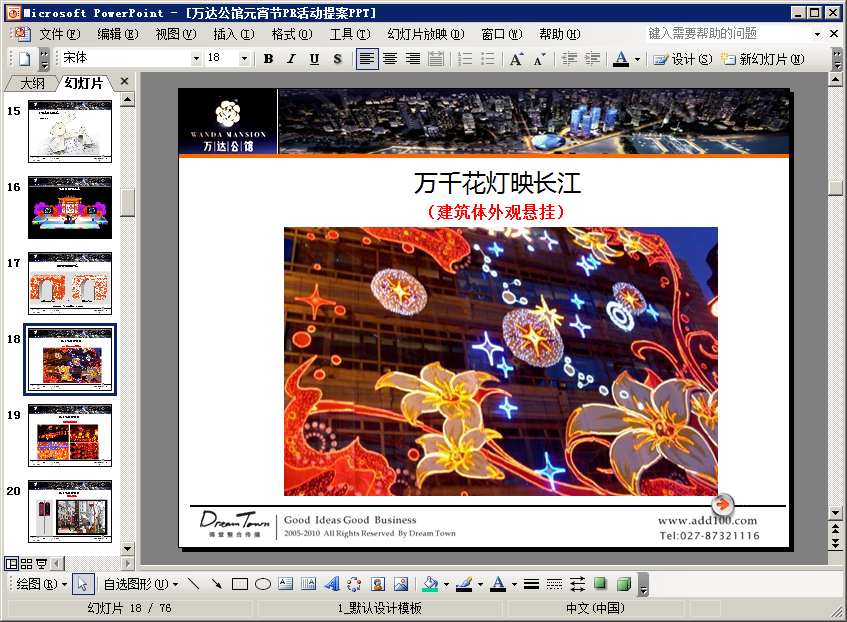847x622 pixels.
Task: Toggle italic formatting
Action: tap(292, 59)
